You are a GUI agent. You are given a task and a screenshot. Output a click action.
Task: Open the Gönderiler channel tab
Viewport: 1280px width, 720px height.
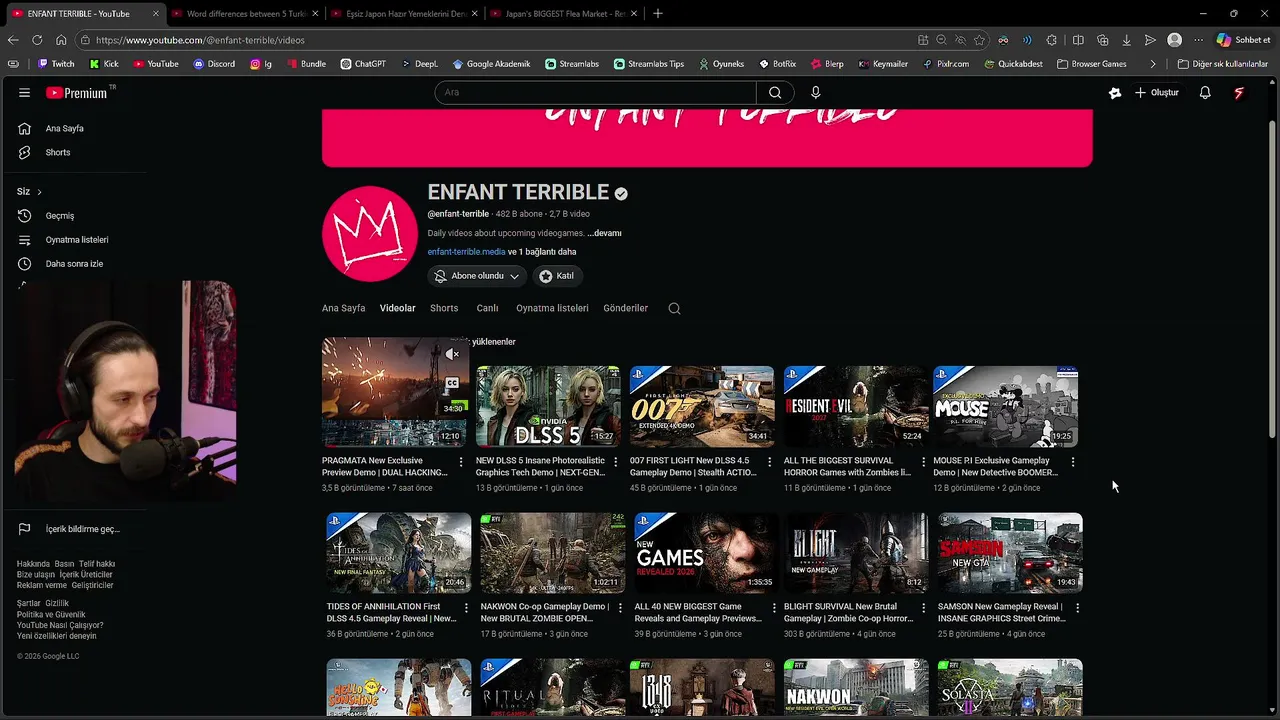(x=626, y=308)
